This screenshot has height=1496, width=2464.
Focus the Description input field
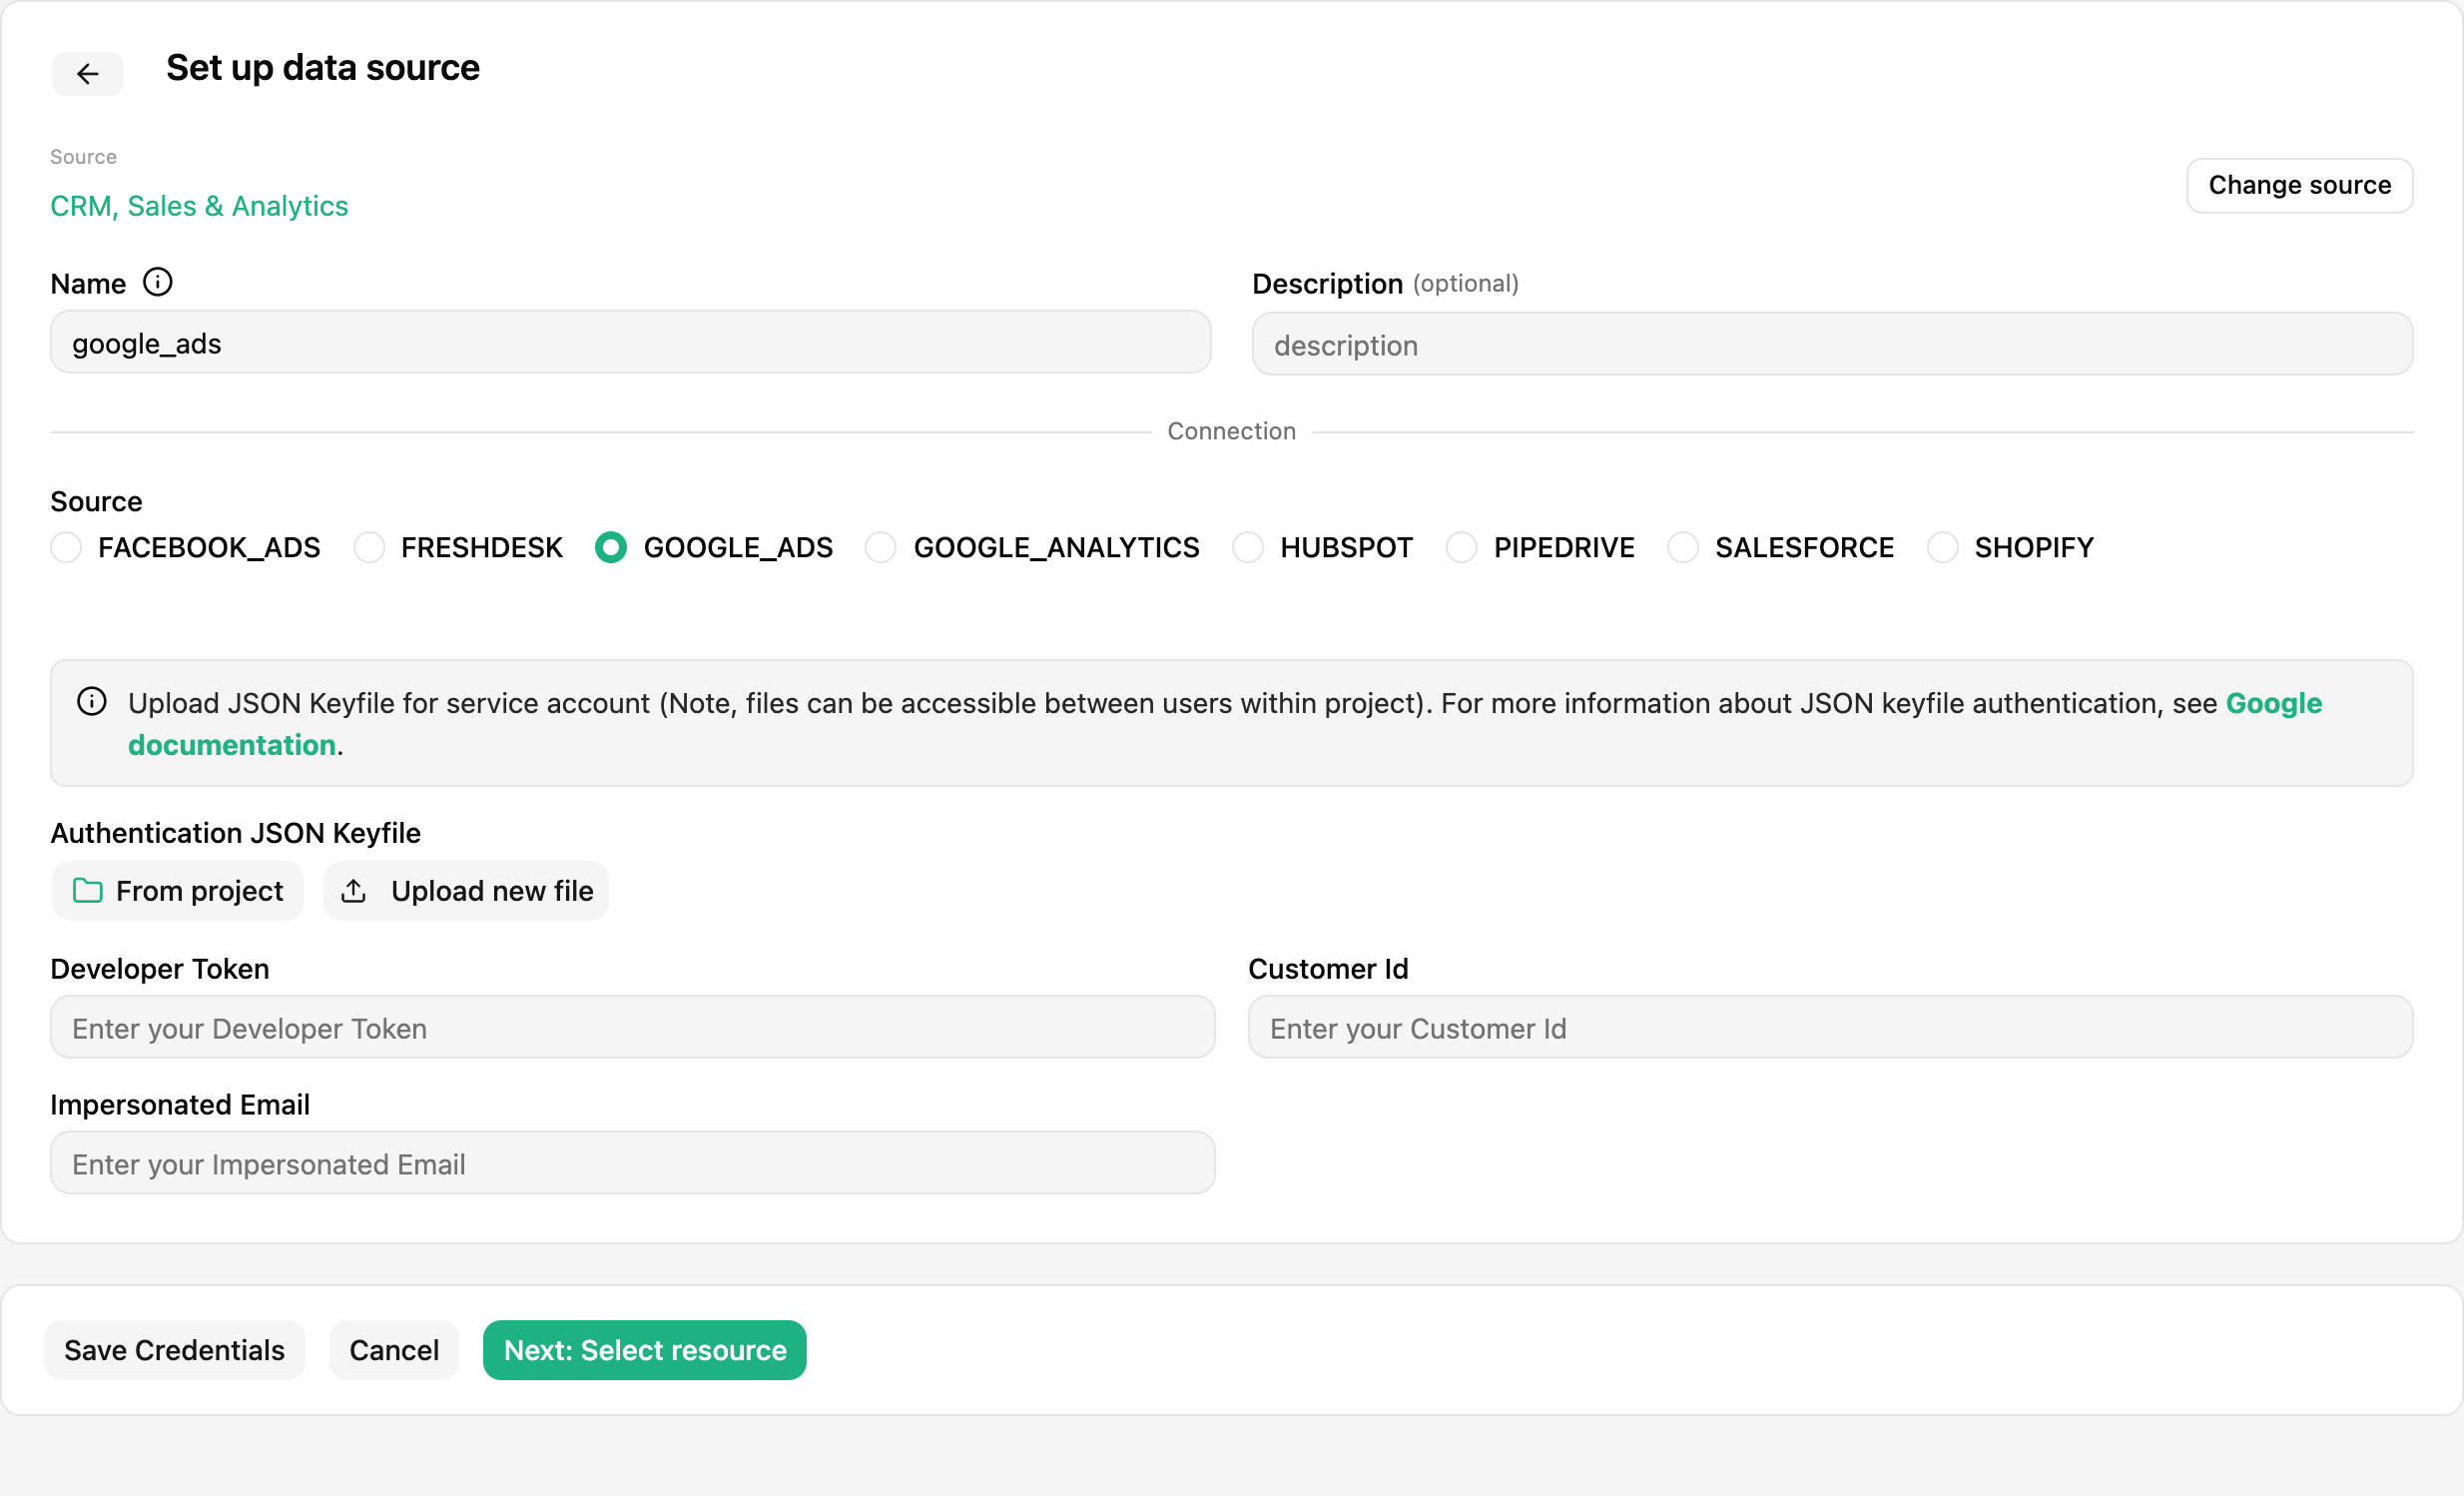[1832, 344]
